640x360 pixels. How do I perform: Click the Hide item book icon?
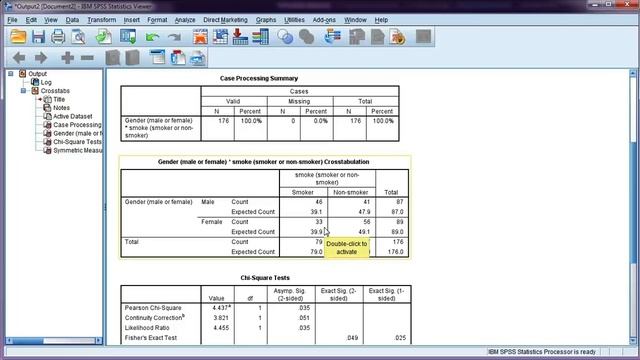pyautogui.click(x=133, y=58)
